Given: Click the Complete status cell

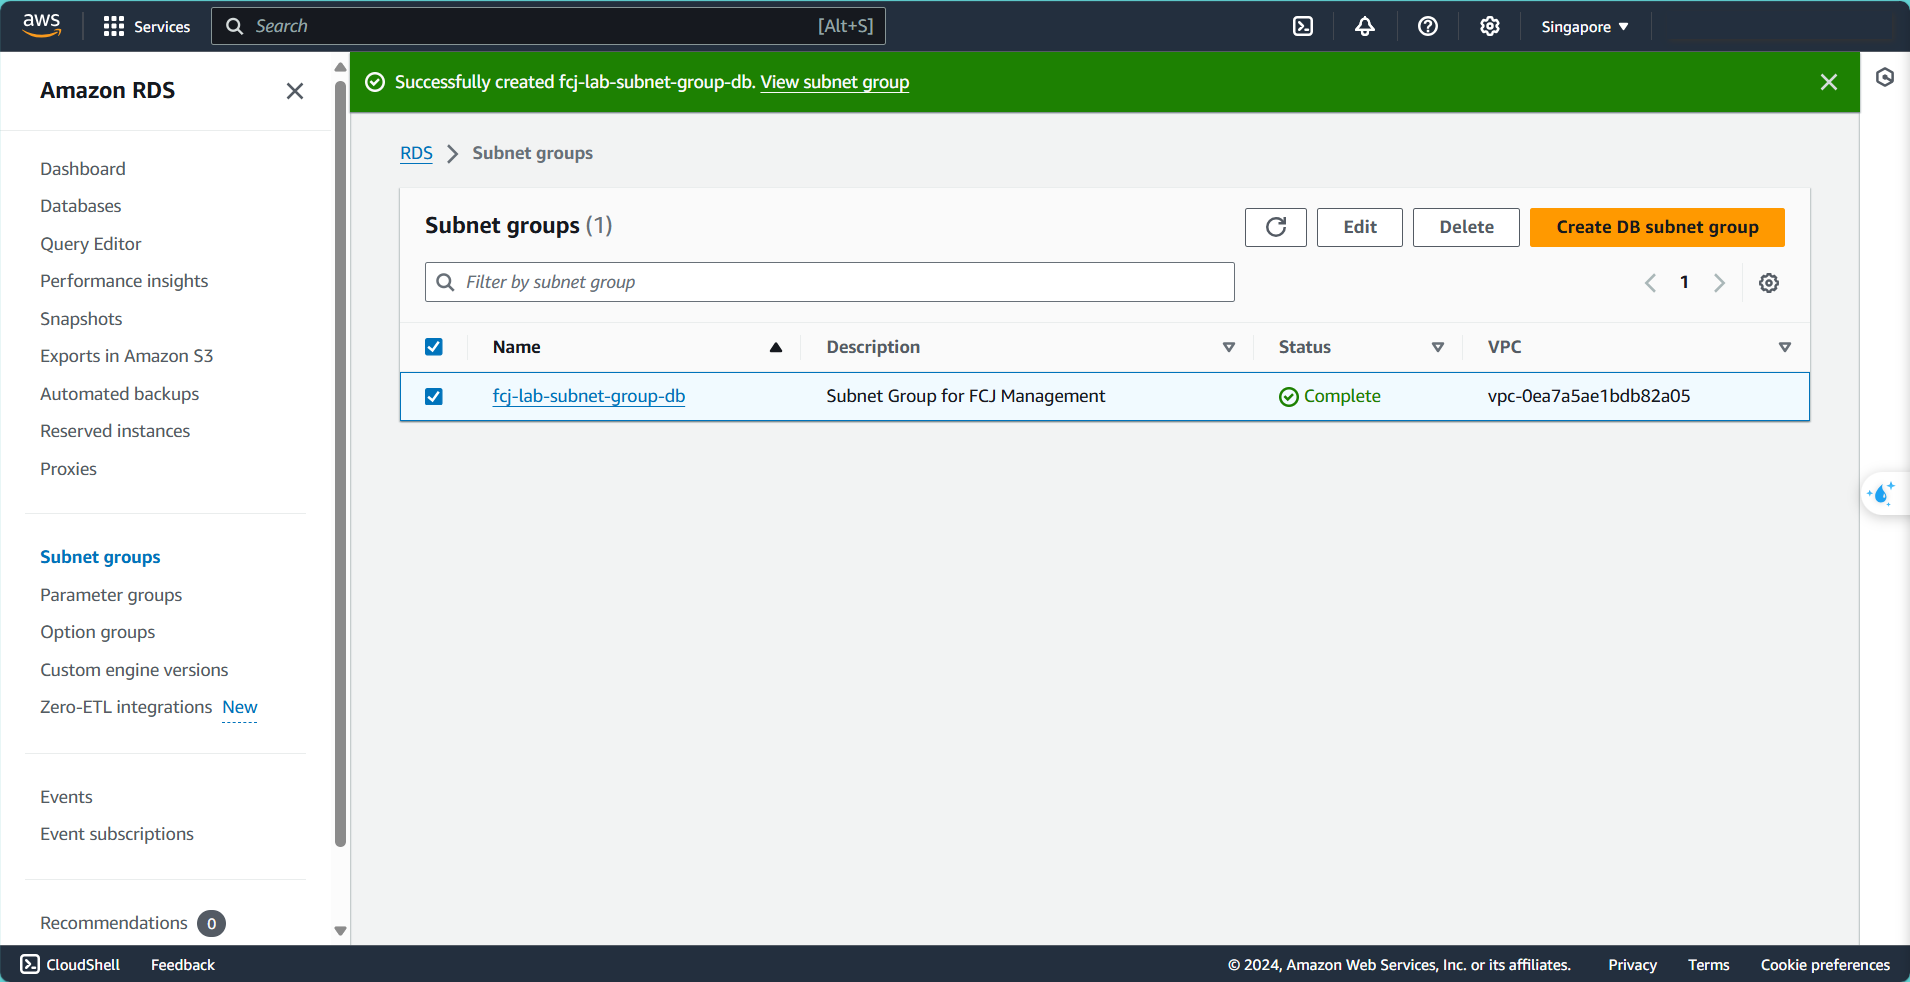Looking at the screenshot, I should pos(1330,396).
